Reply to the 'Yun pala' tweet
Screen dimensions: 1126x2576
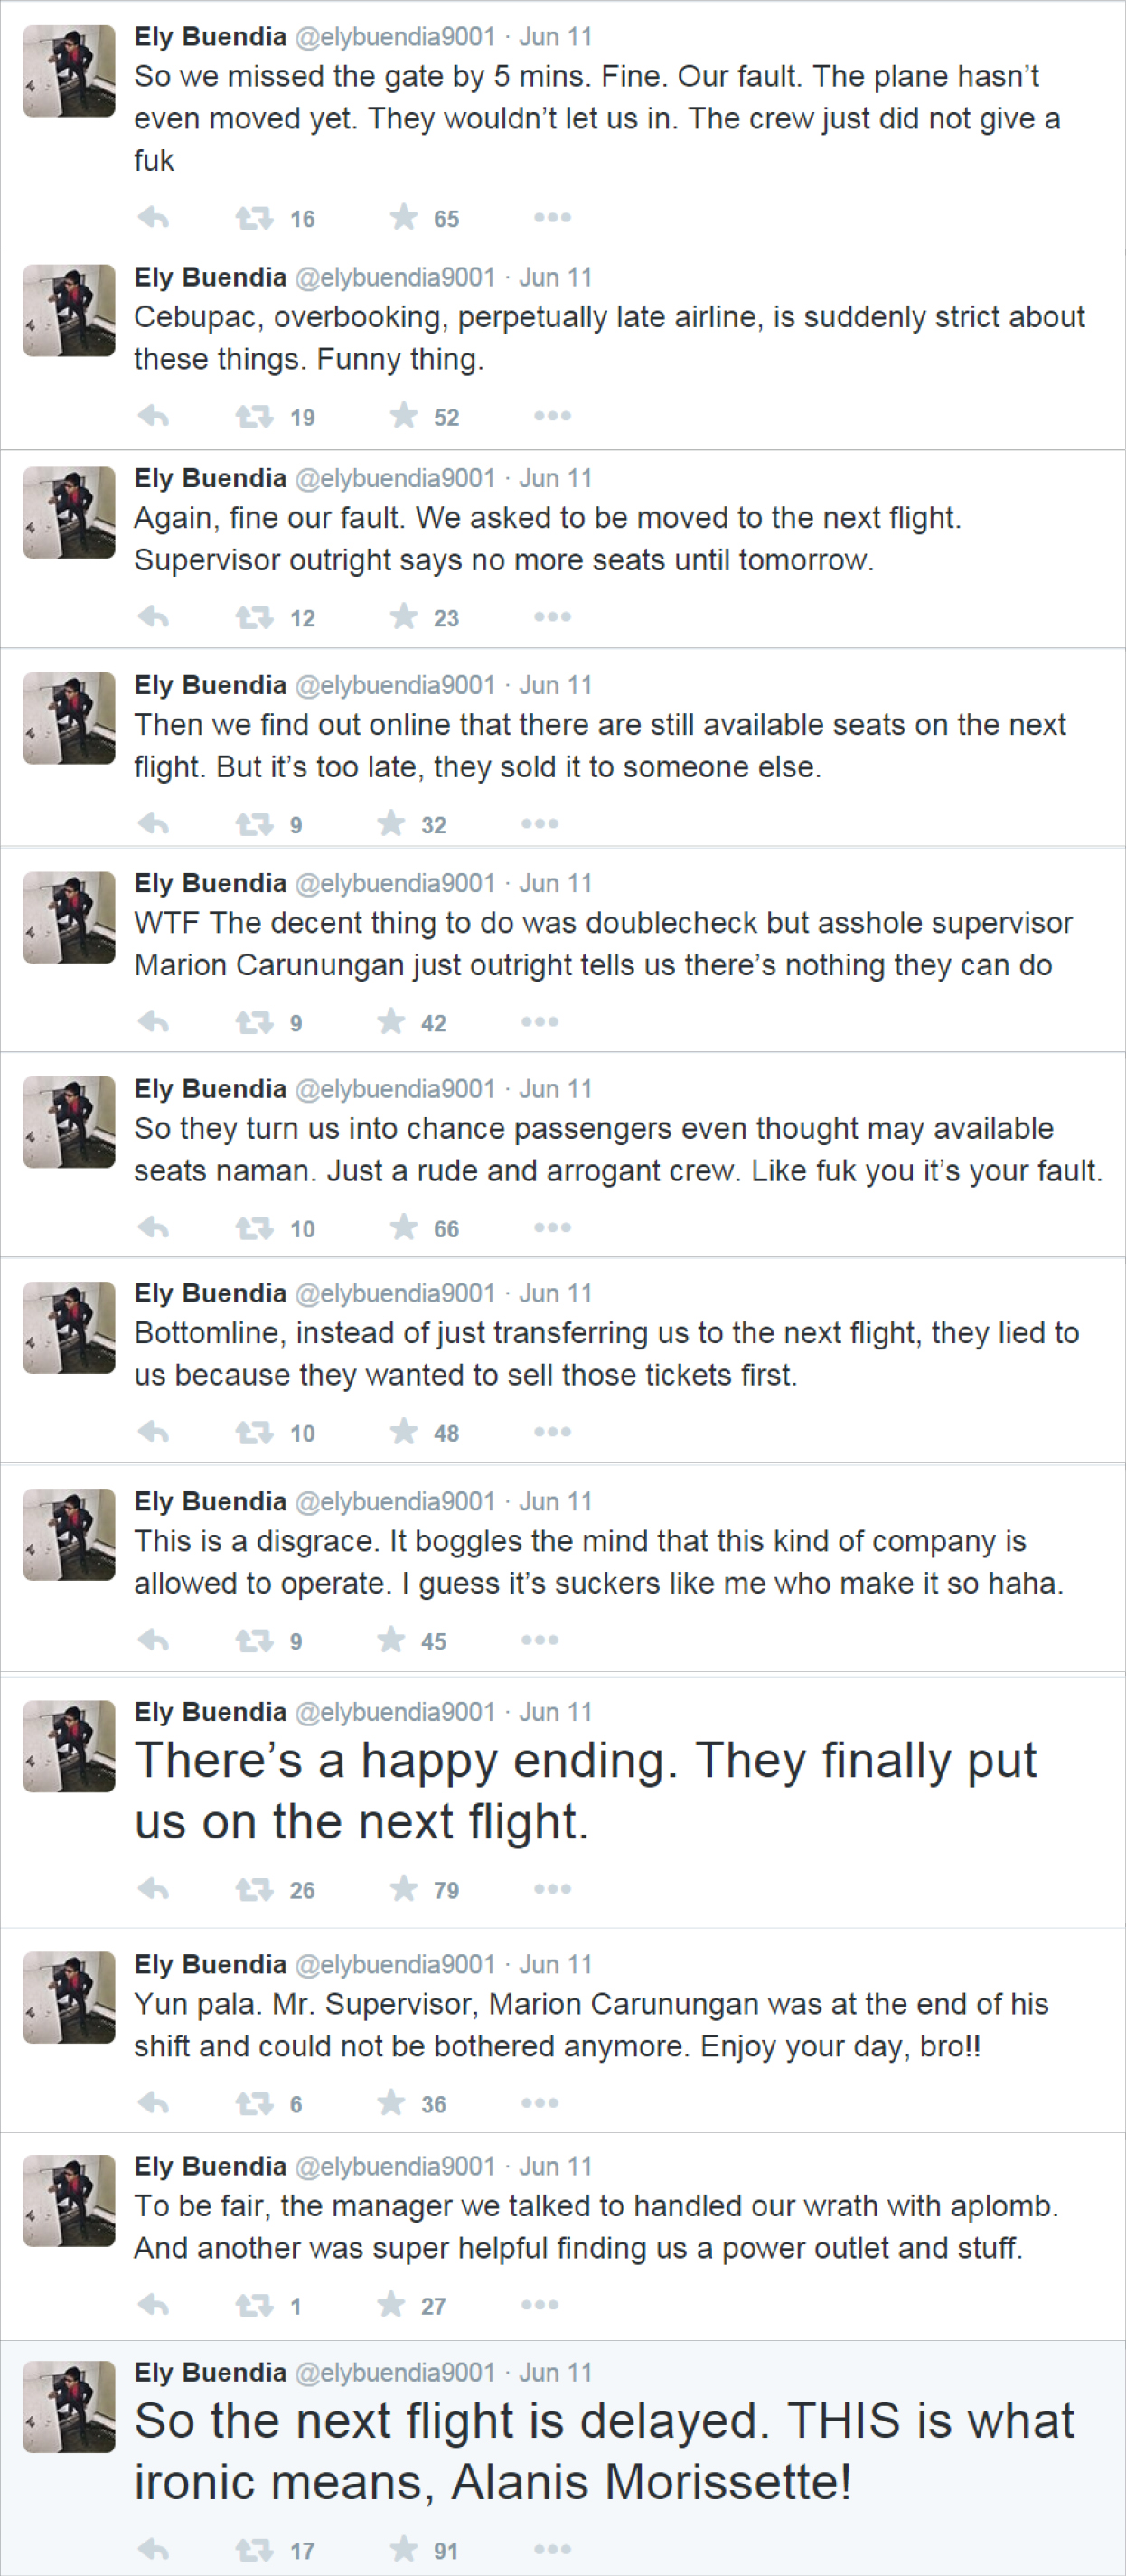point(153,2103)
